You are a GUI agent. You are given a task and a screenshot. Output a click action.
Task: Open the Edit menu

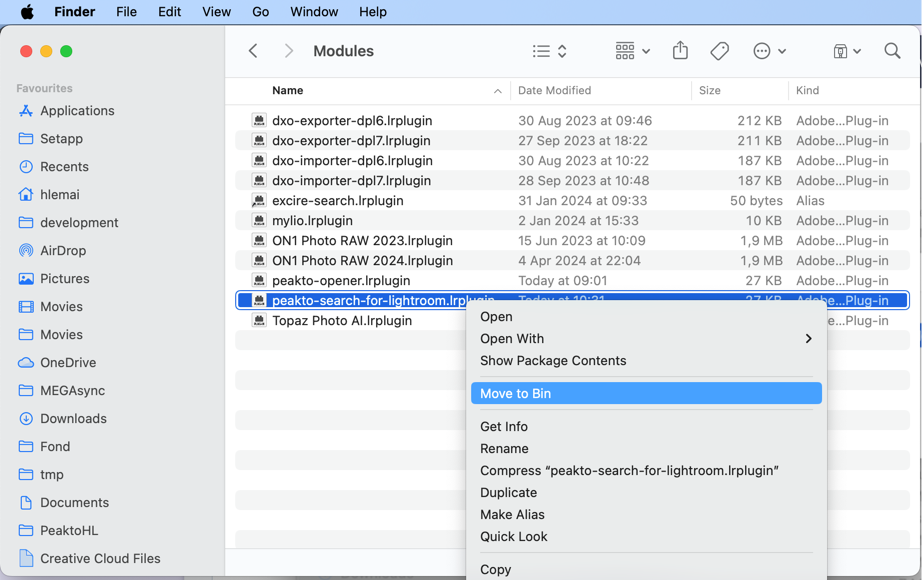[x=169, y=12]
